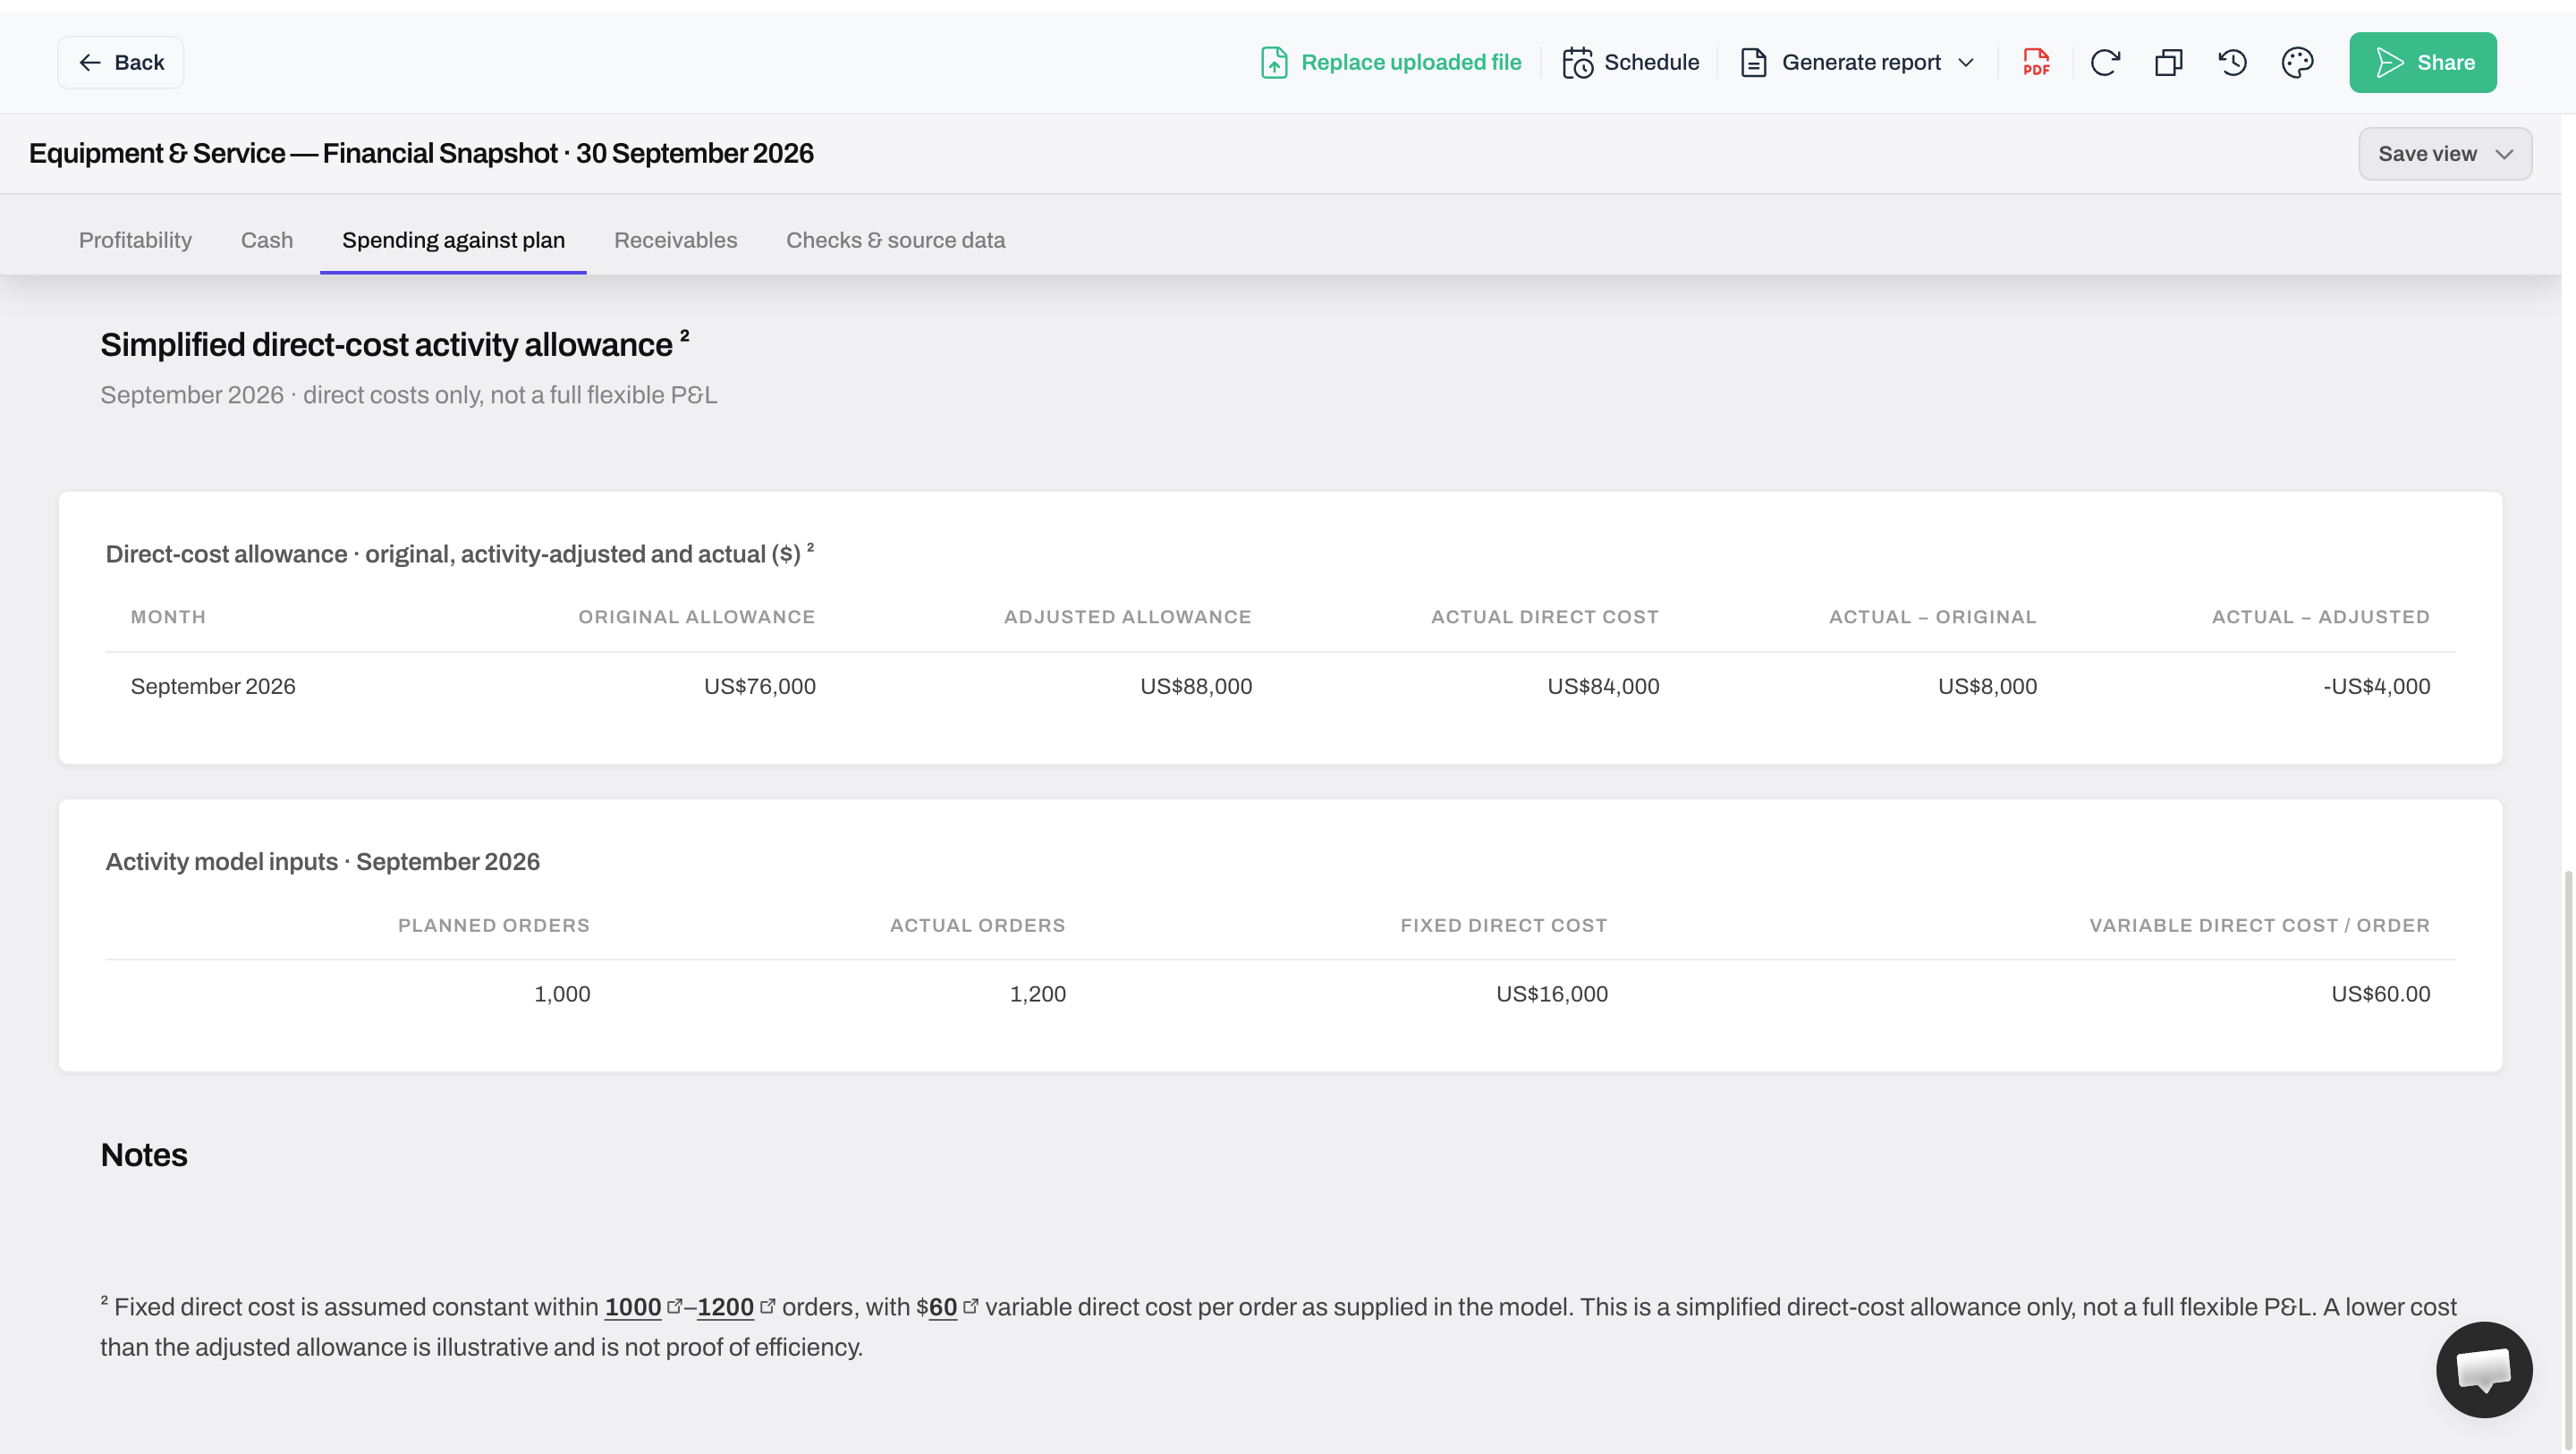Click the Month column header
Viewport: 2576px width, 1454px height.
tap(168, 617)
